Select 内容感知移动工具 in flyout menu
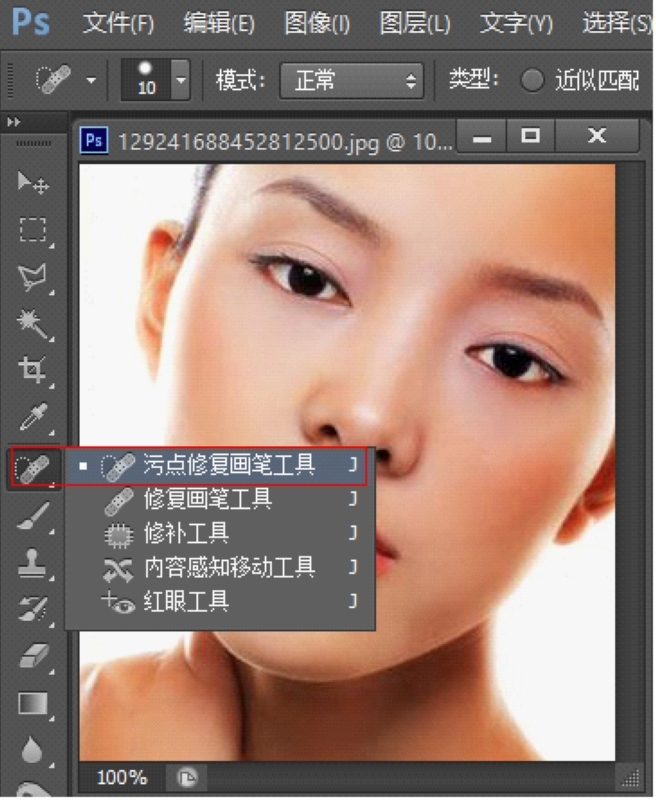 click(x=229, y=568)
